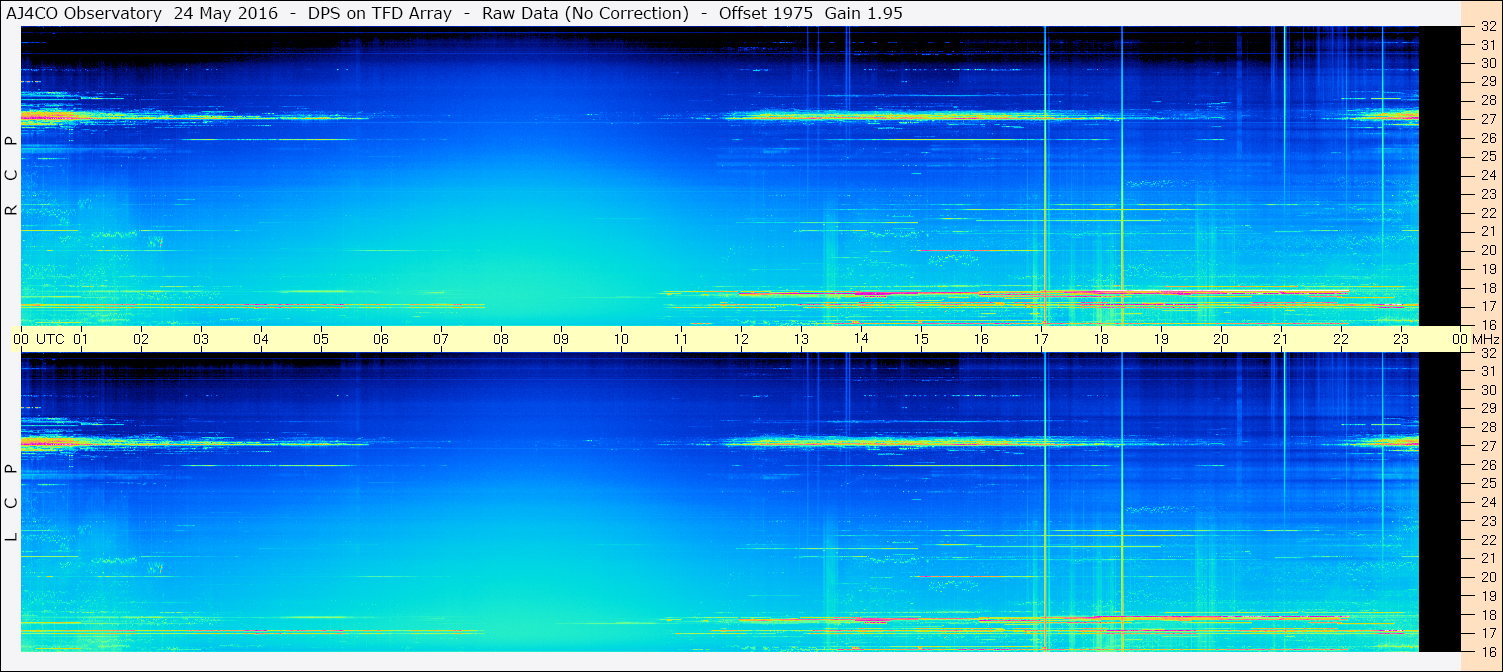Click Raw Data (No Correction) text
The width and height of the screenshot is (1503, 672).
click(585, 13)
